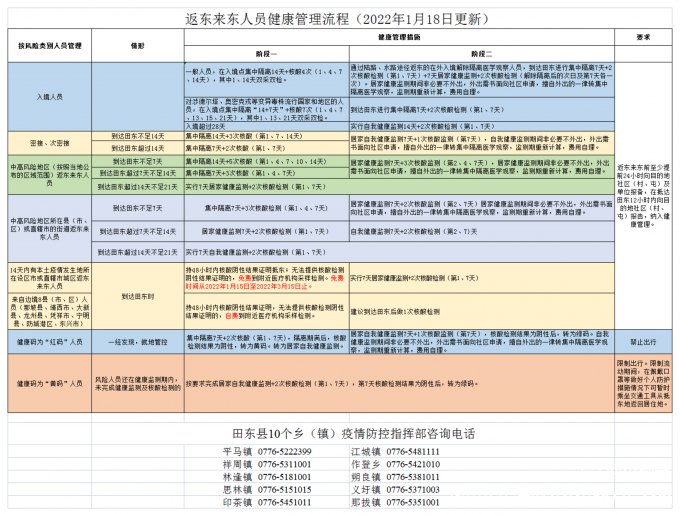Select the 健康管理措施 header cell

click(x=398, y=37)
